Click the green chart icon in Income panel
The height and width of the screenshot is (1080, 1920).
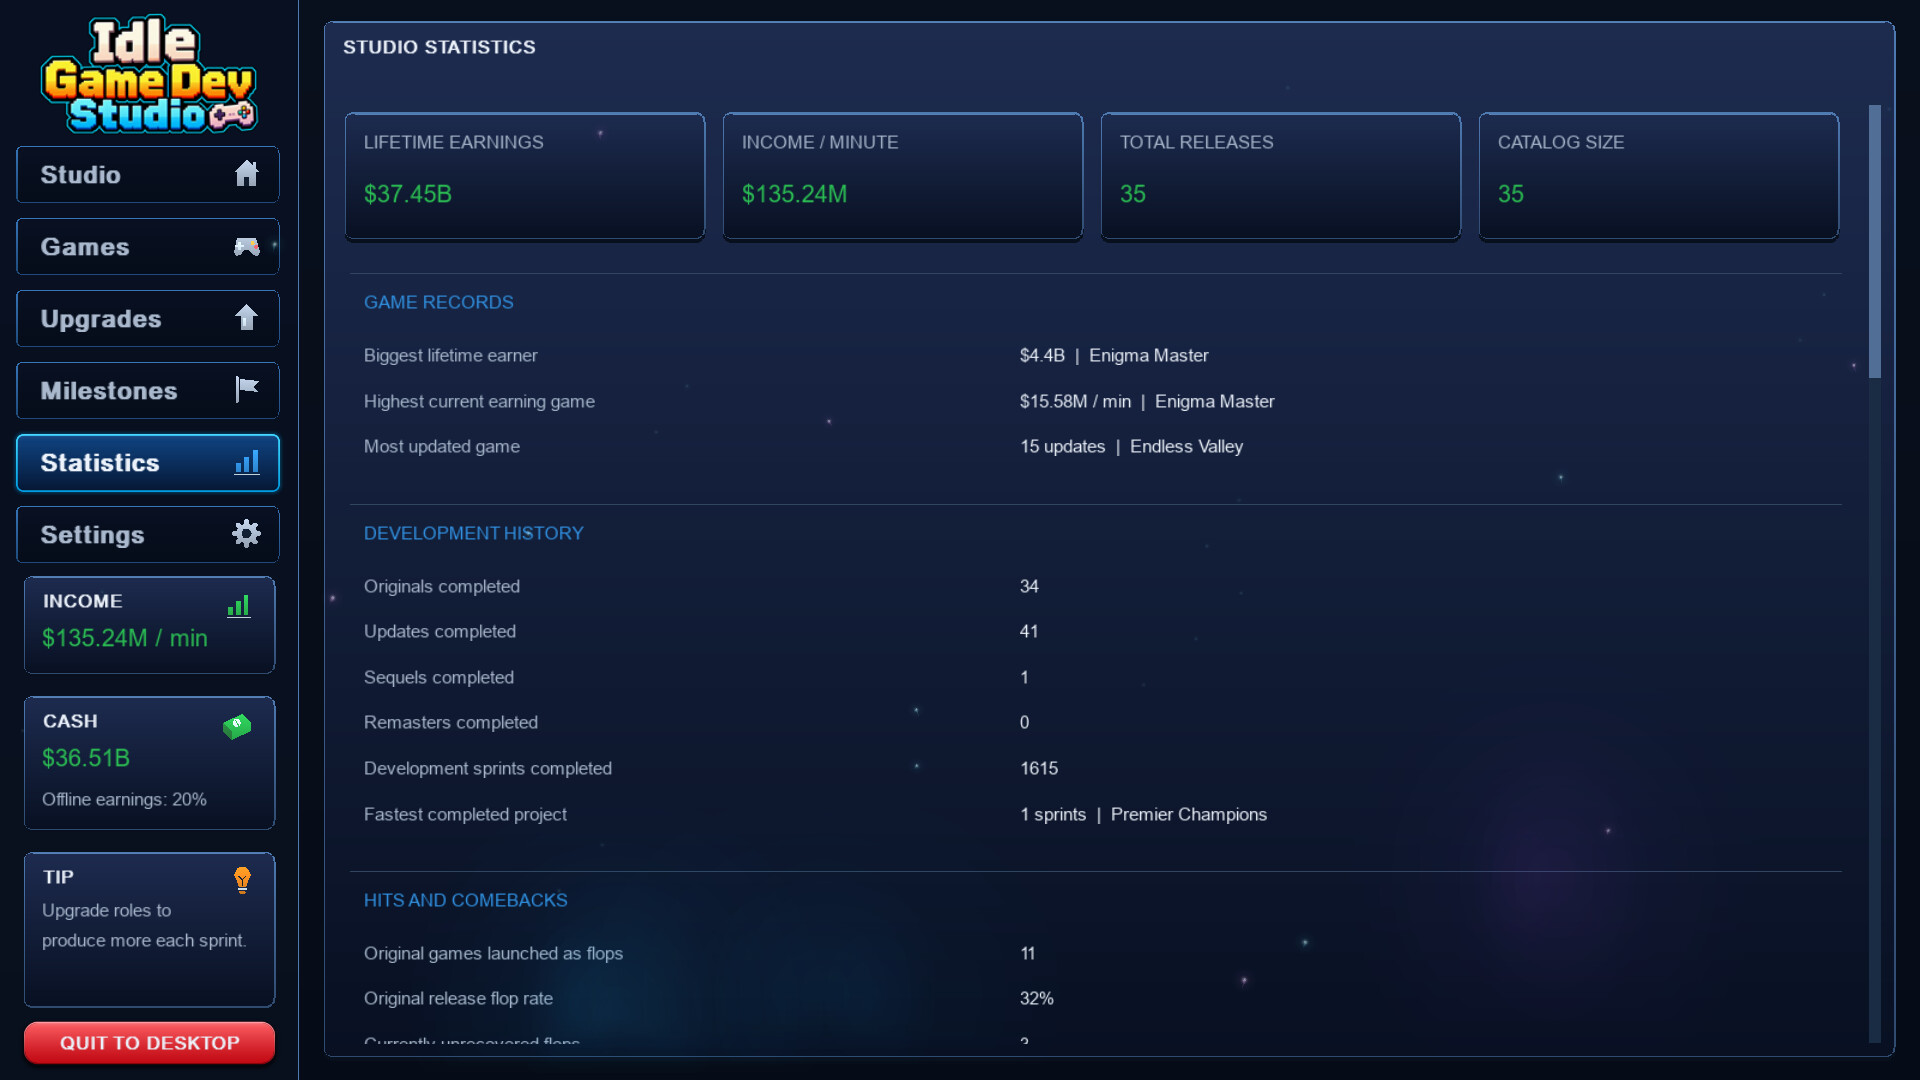click(x=238, y=606)
